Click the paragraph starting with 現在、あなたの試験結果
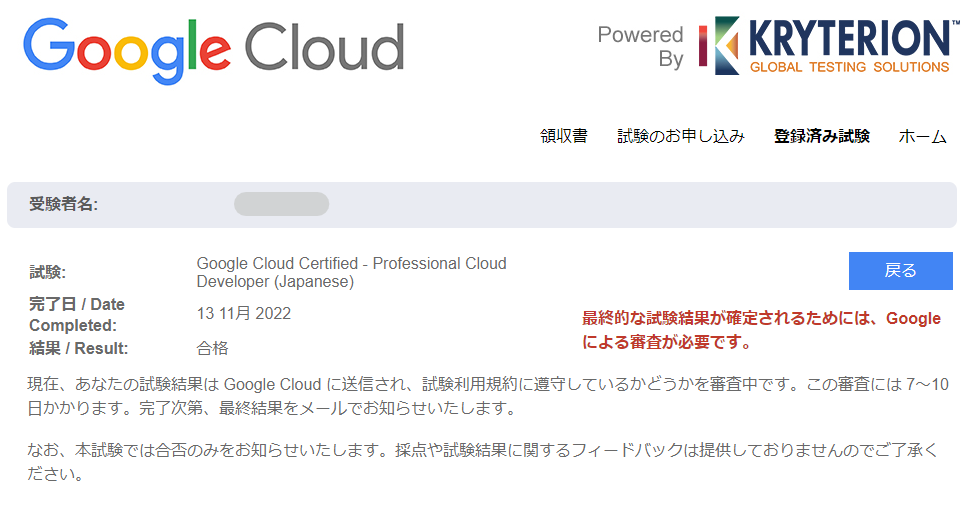Viewport: 974px width, 510px height. click(488, 396)
